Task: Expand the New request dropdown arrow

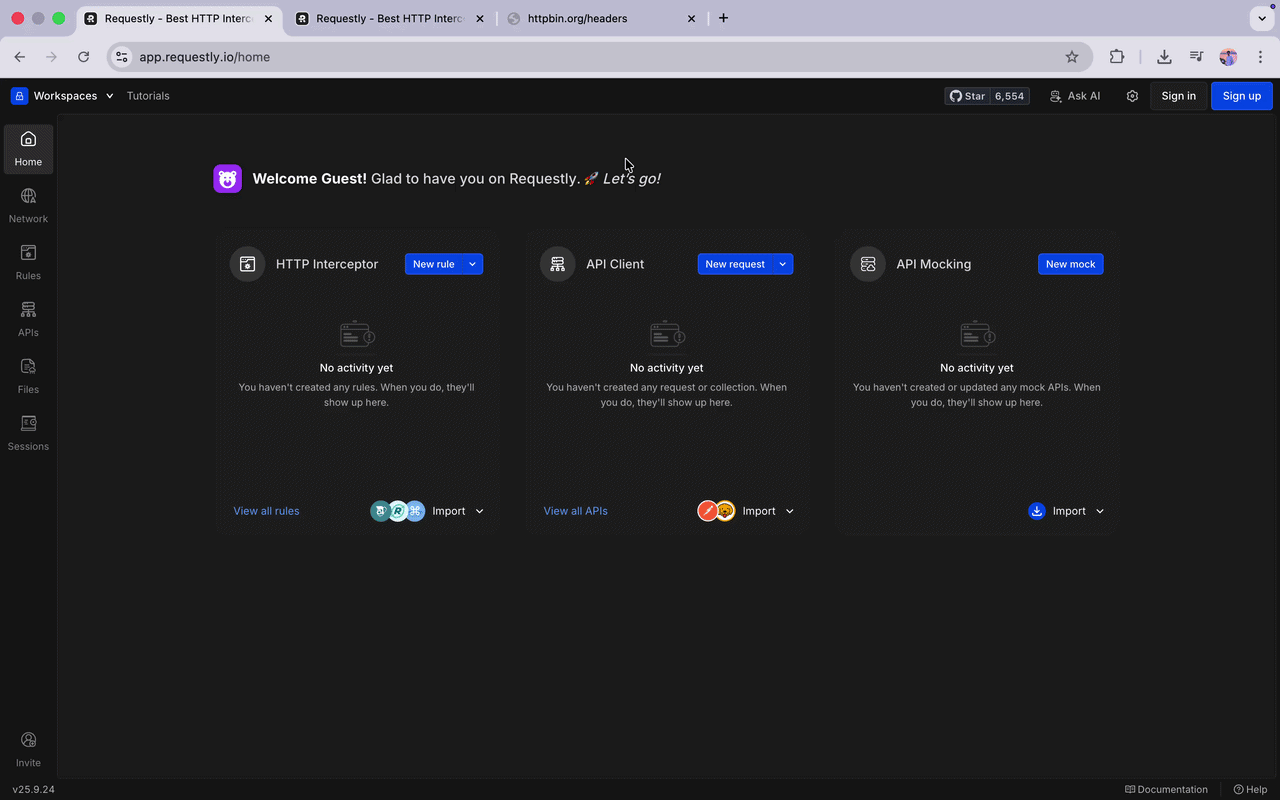Action: [x=783, y=264]
